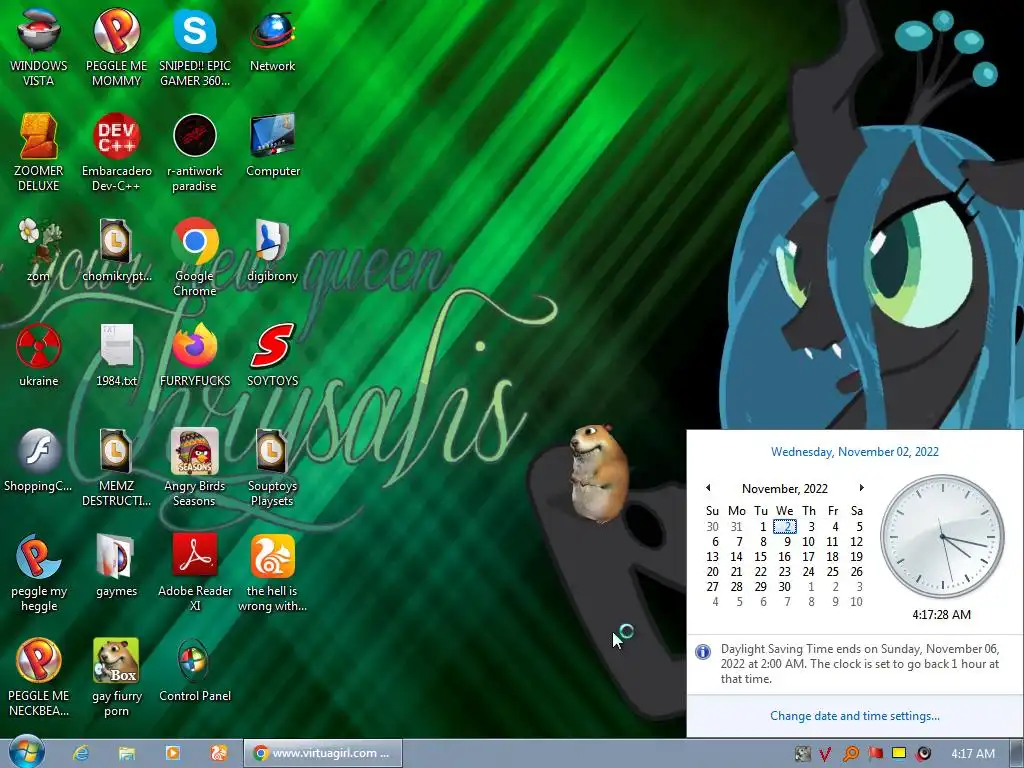This screenshot has height=768, width=1024.
Task: Select the hamster Box desktop icon
Action: click(116, 678)
